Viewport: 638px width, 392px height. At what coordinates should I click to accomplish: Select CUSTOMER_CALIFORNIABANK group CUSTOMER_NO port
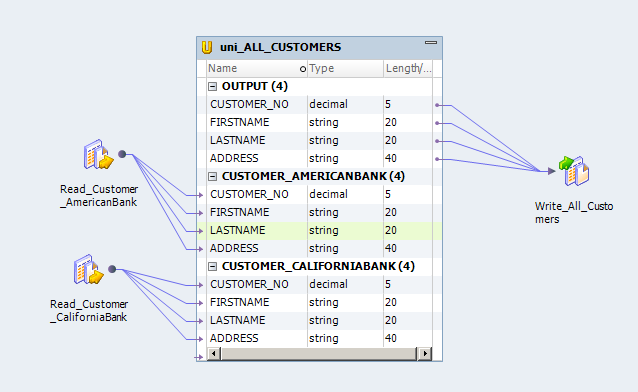[319, 285]
